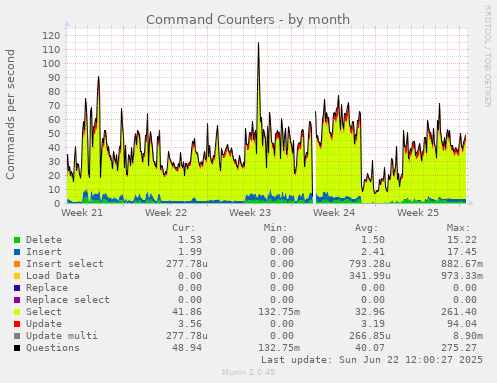Click the 'Insert' legend label
Viewport: 497px width, 383px height.
tap(44, 252)
